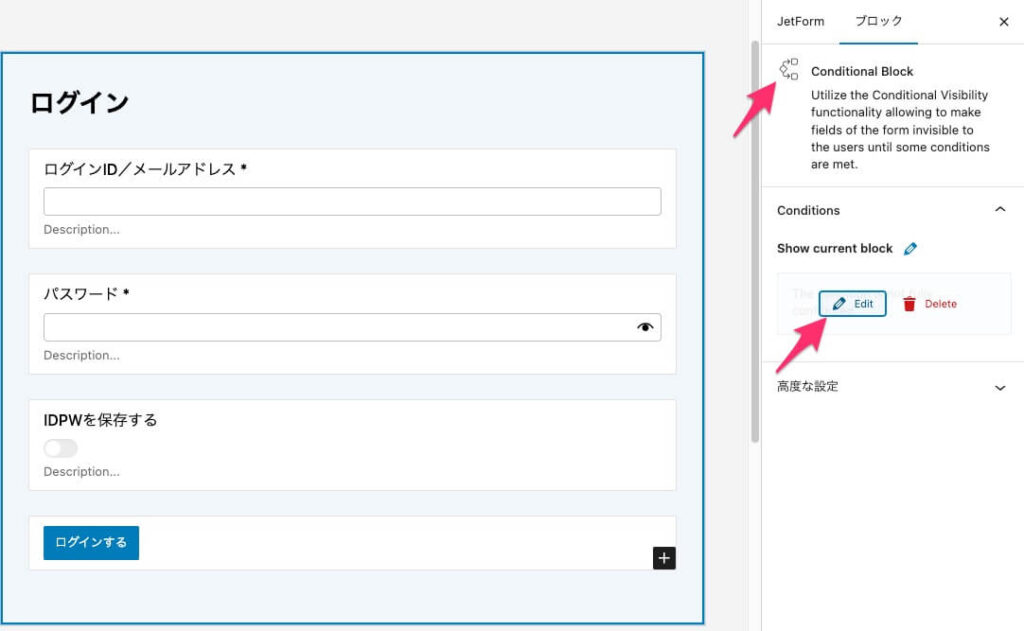Close the settings sidebar with the X
The width and height of the screenshot is (1024, 631).
(x=1003, y=22)
